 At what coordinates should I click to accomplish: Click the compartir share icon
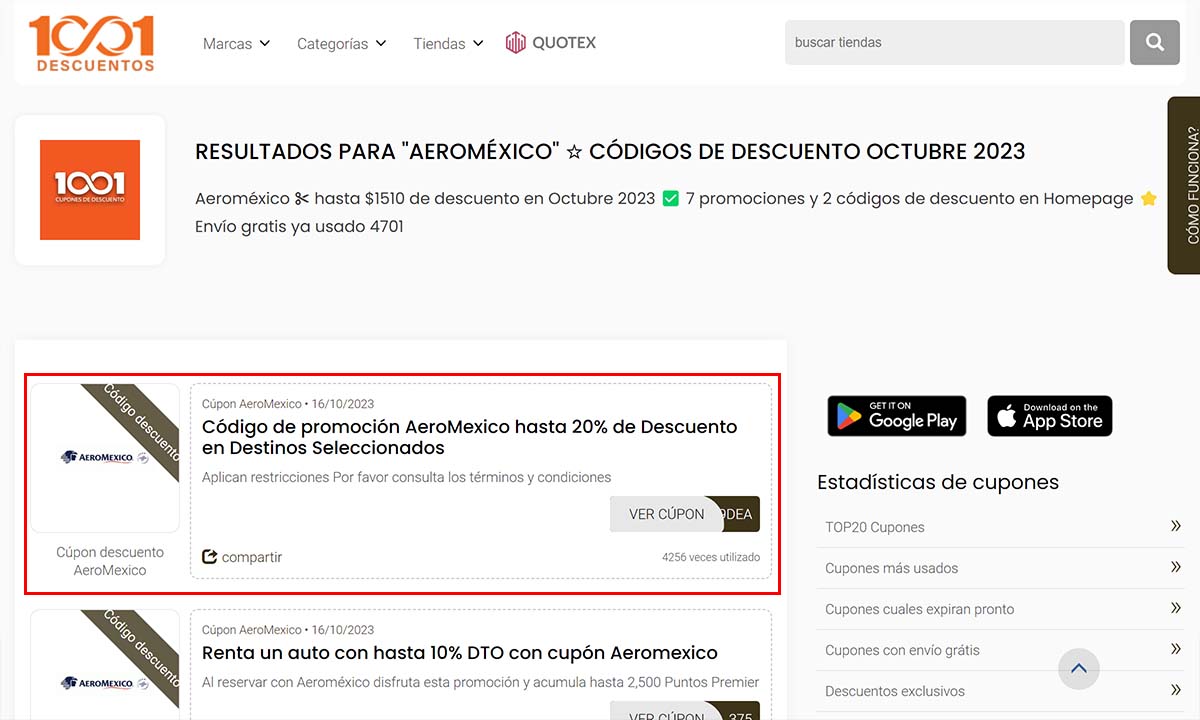pos(210,557)
